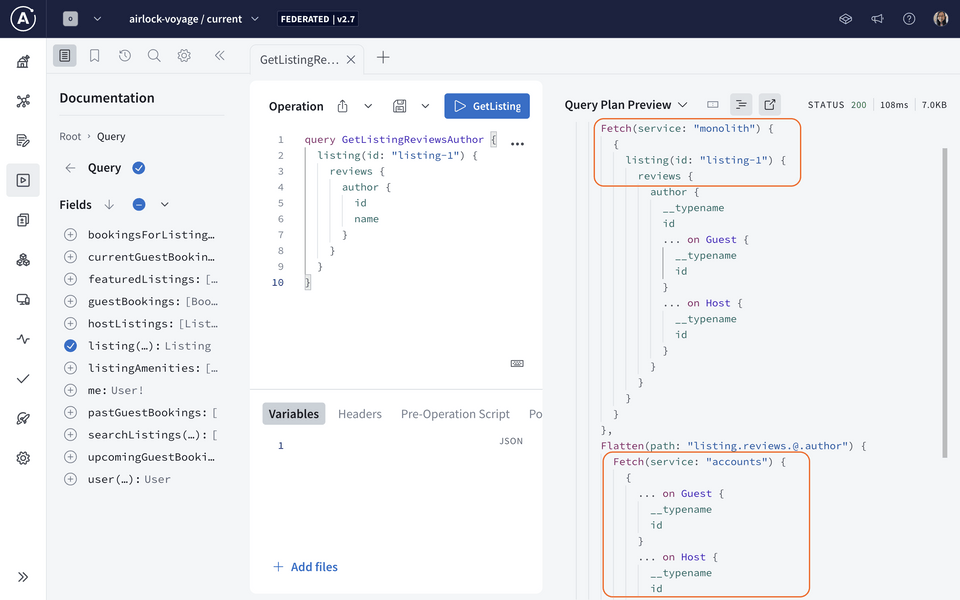Open operation history clock icon
The image size is (960, 600).
click(125, 56)
